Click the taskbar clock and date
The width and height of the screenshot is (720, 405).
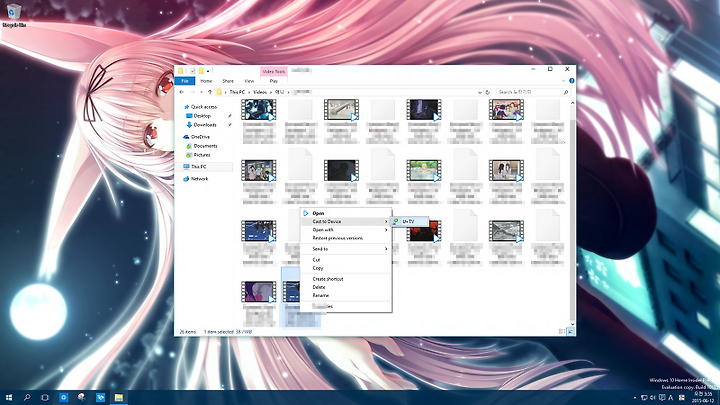coord(703,397)
